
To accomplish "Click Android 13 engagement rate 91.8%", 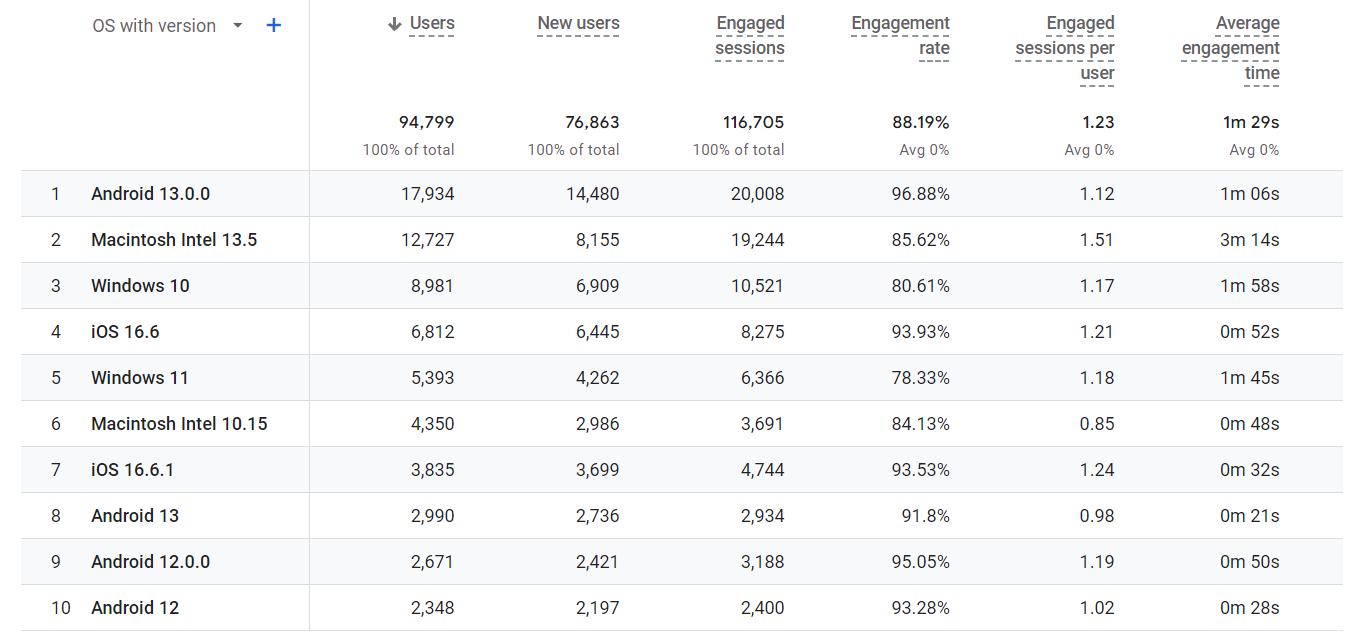I will pyautogui.click(x=926, y=516).
